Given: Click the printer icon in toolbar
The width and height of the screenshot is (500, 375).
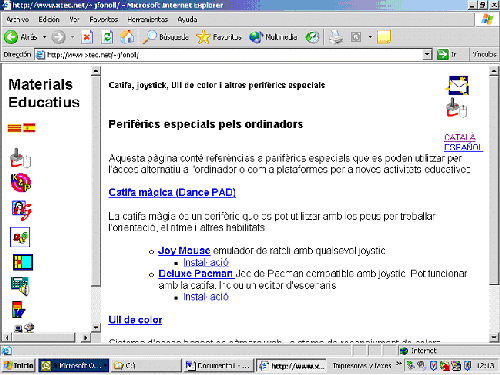Looking at the screenshot, I should [x=336, y=37].
